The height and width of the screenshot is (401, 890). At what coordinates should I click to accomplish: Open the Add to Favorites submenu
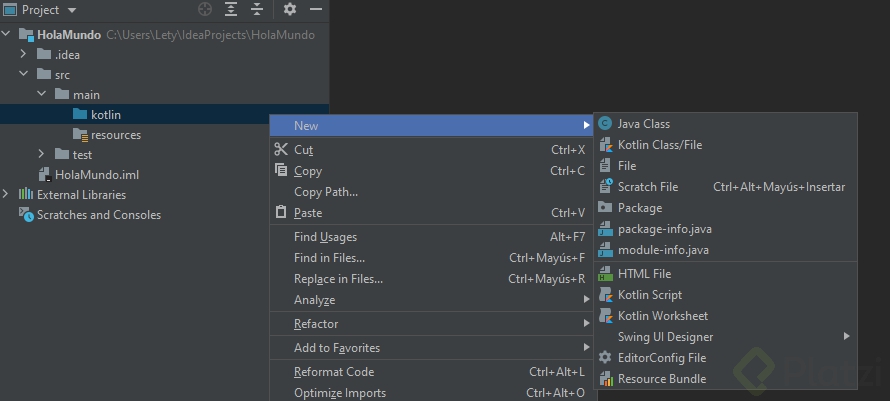[x=431, y=348]
